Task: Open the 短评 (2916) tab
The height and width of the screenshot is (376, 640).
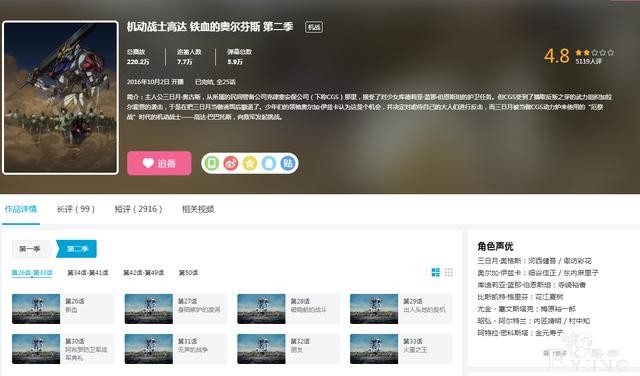Action: pos(138,209)
